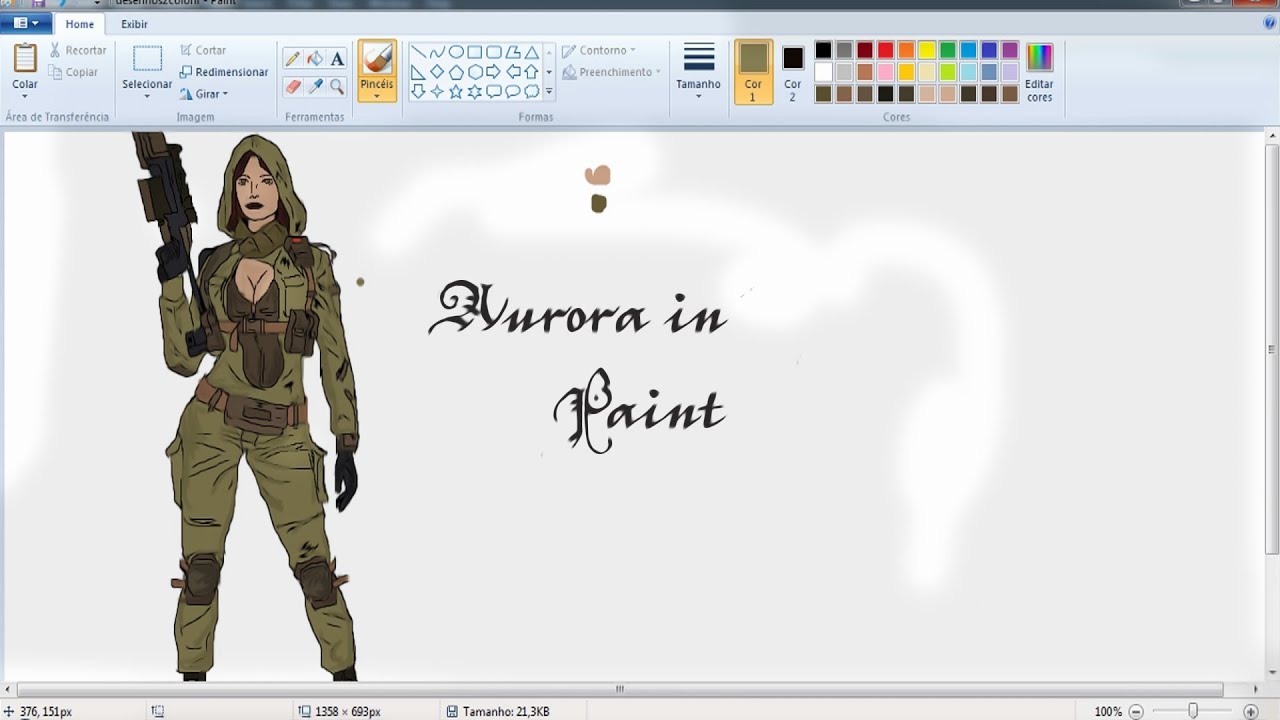Click the Recortar scissors button
This screenshot has width=1280, height=720.
(78, 50)
